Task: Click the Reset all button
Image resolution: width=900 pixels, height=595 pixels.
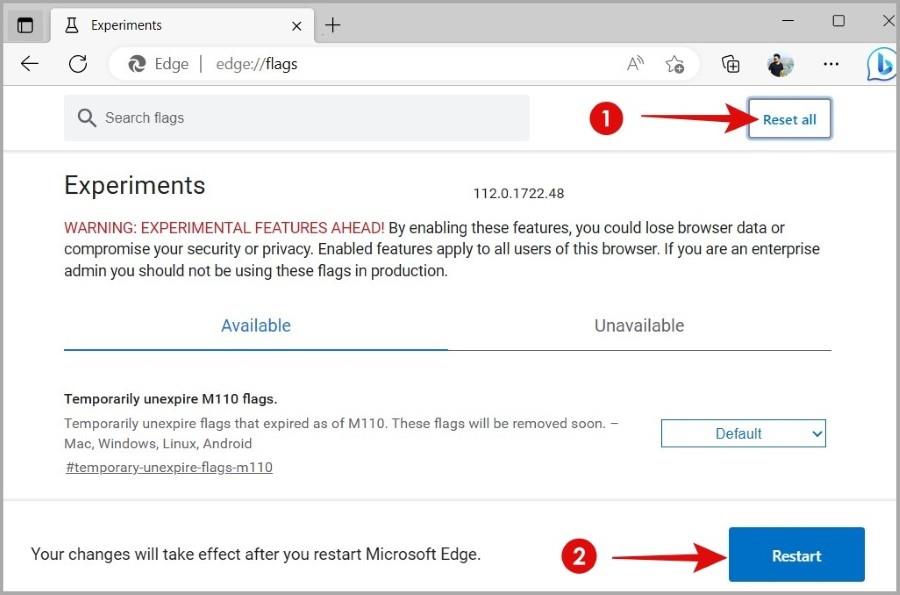Action: point(789,119)
